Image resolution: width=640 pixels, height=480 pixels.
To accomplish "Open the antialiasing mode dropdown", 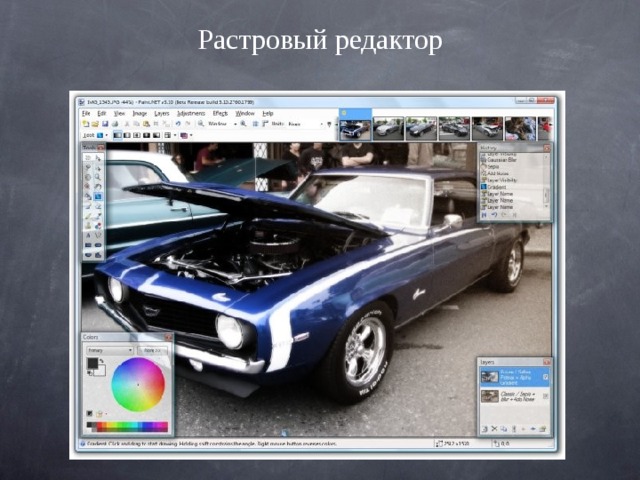I will [x=171, y=135].
